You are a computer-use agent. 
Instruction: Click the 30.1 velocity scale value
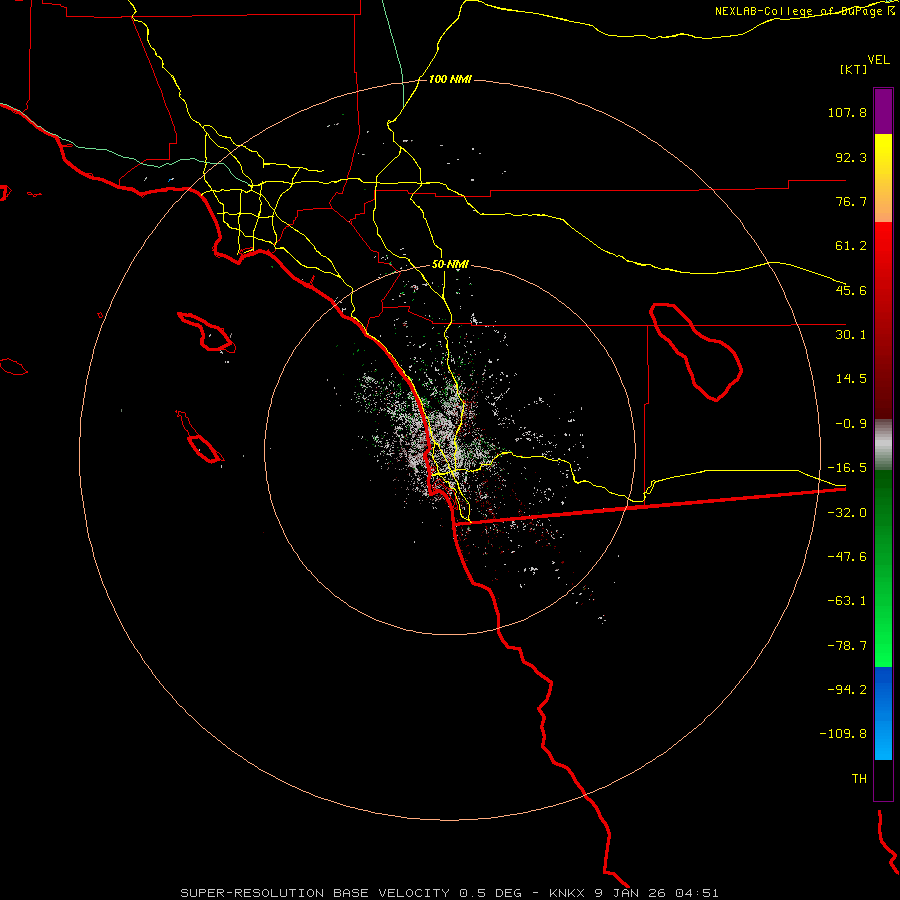[x=851, y=335]
